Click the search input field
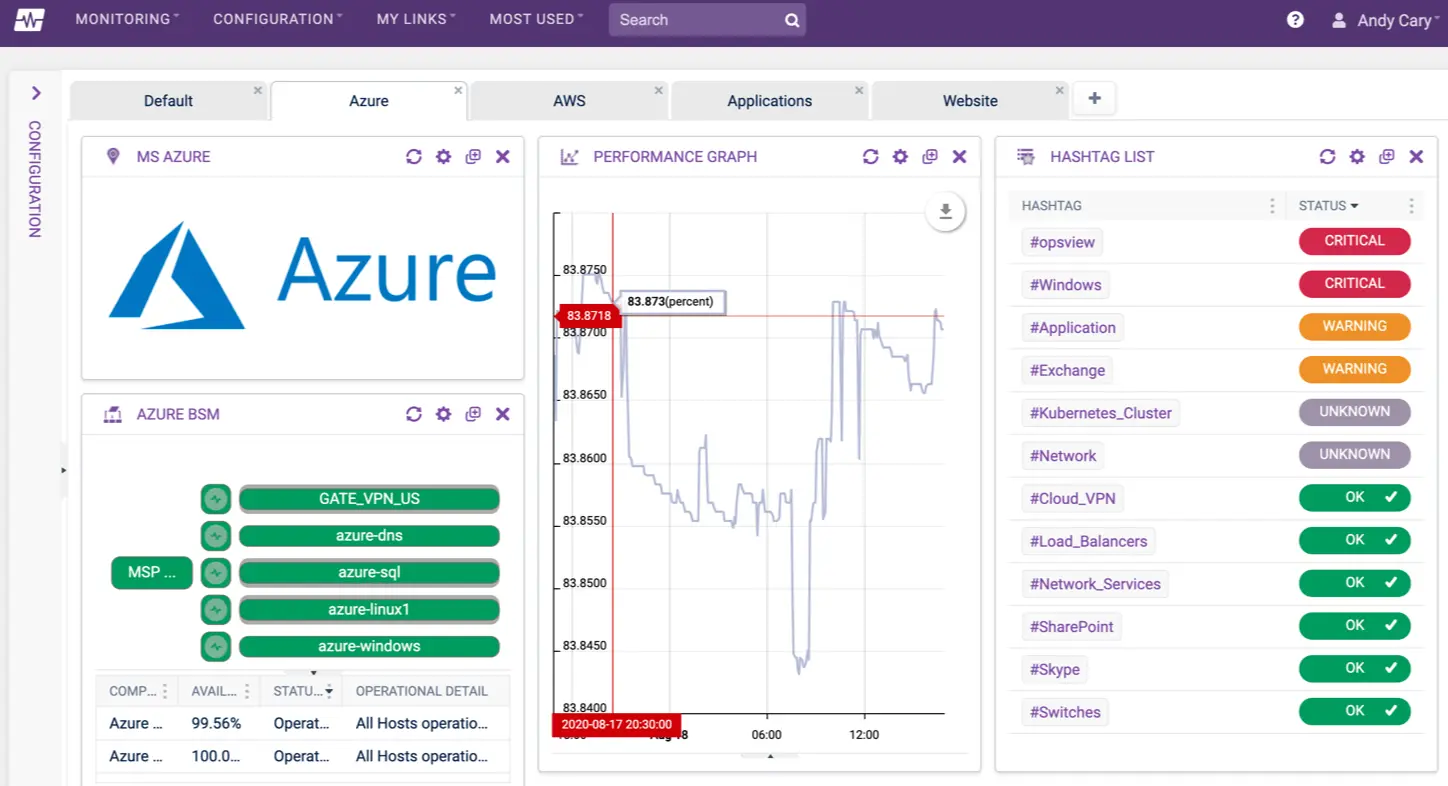1448x786 pixels. pos(696,20)
